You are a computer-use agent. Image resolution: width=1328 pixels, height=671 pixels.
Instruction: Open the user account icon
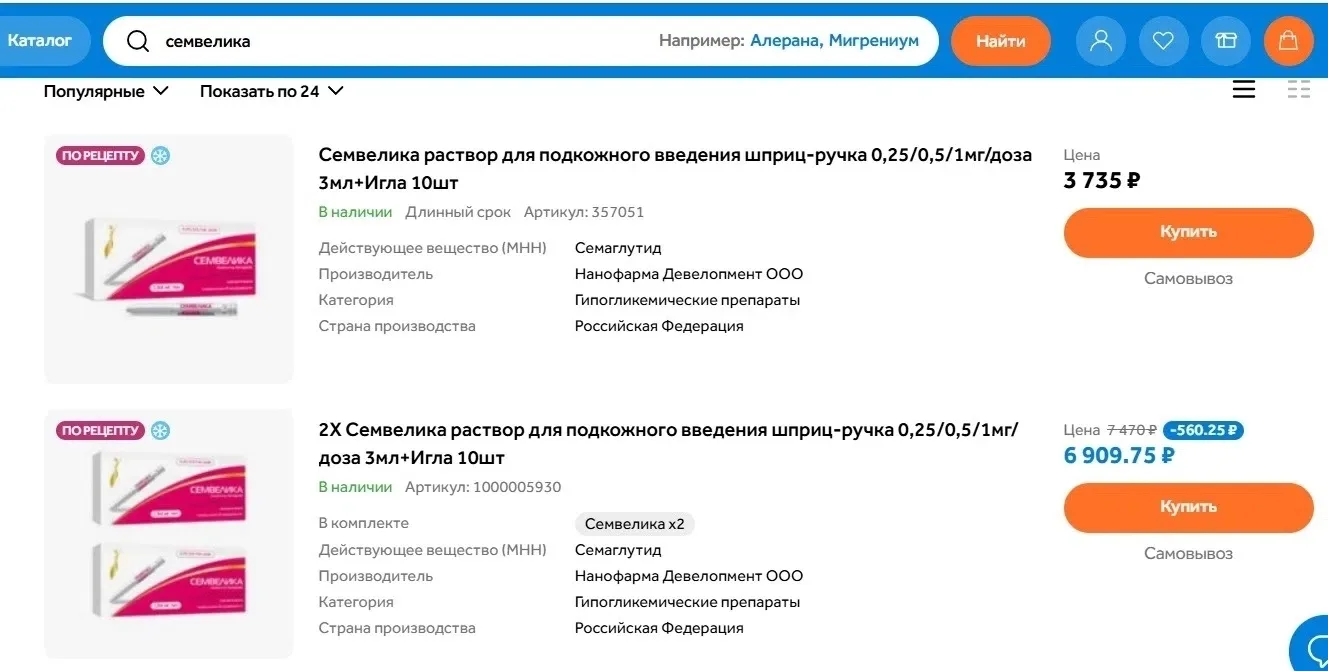click(1101, 41)
